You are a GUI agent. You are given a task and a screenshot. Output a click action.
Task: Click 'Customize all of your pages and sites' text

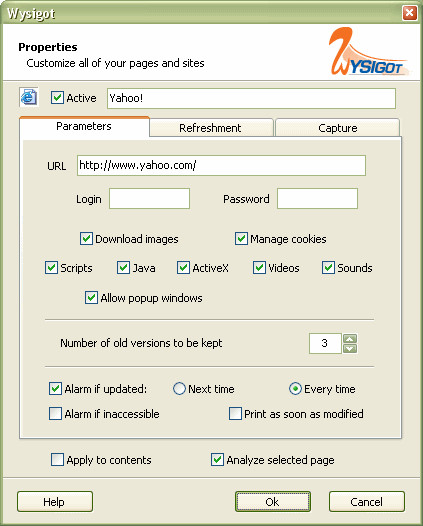tap(115, 63)
